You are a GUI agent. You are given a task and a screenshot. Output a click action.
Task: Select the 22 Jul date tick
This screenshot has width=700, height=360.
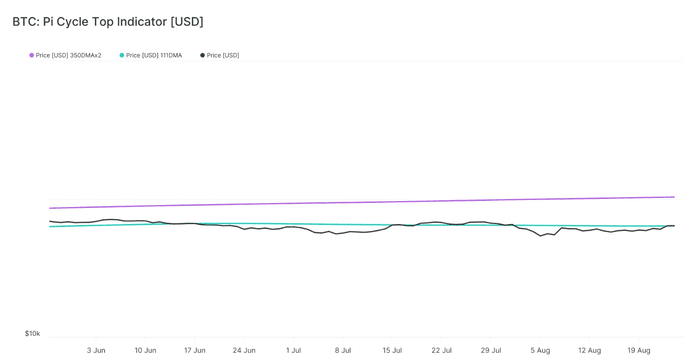[x=442, y=351]
